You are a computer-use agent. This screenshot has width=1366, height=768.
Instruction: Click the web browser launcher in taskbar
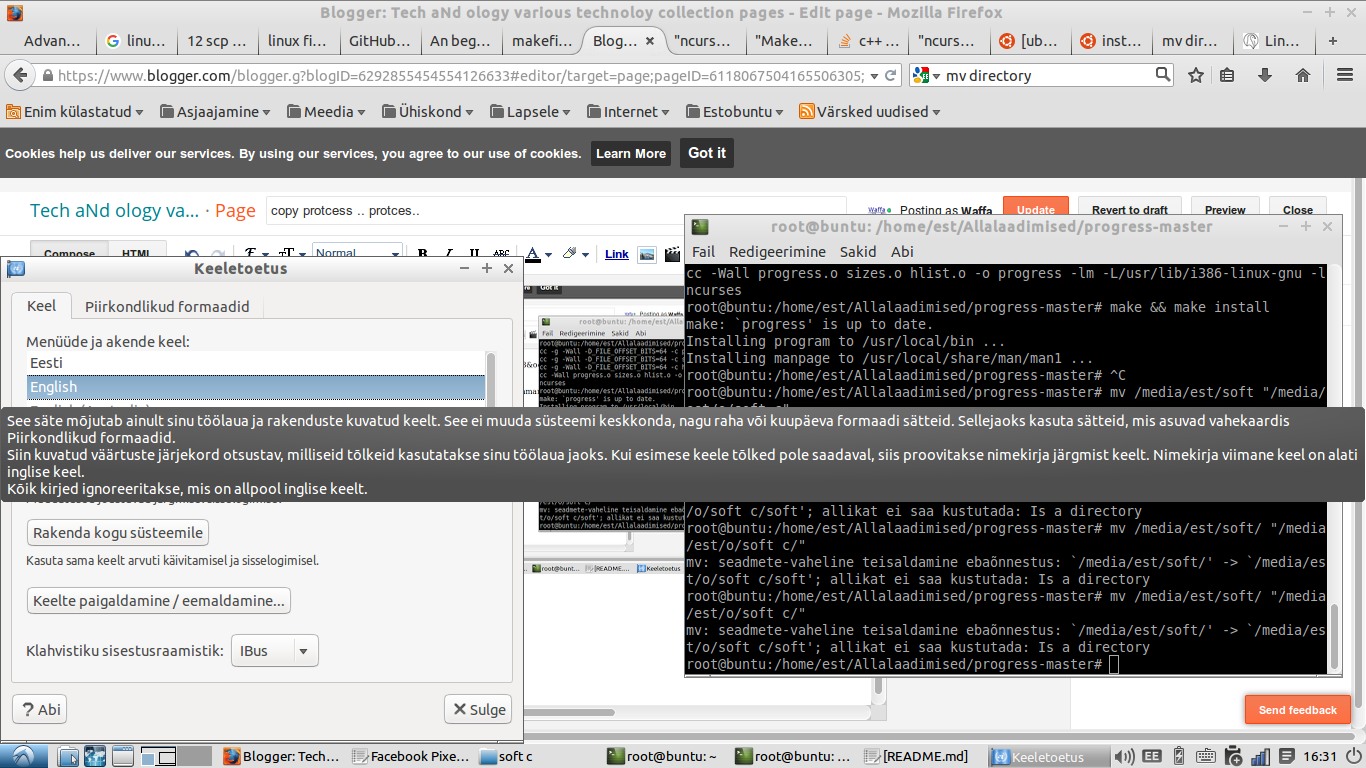tap(96, 756)
